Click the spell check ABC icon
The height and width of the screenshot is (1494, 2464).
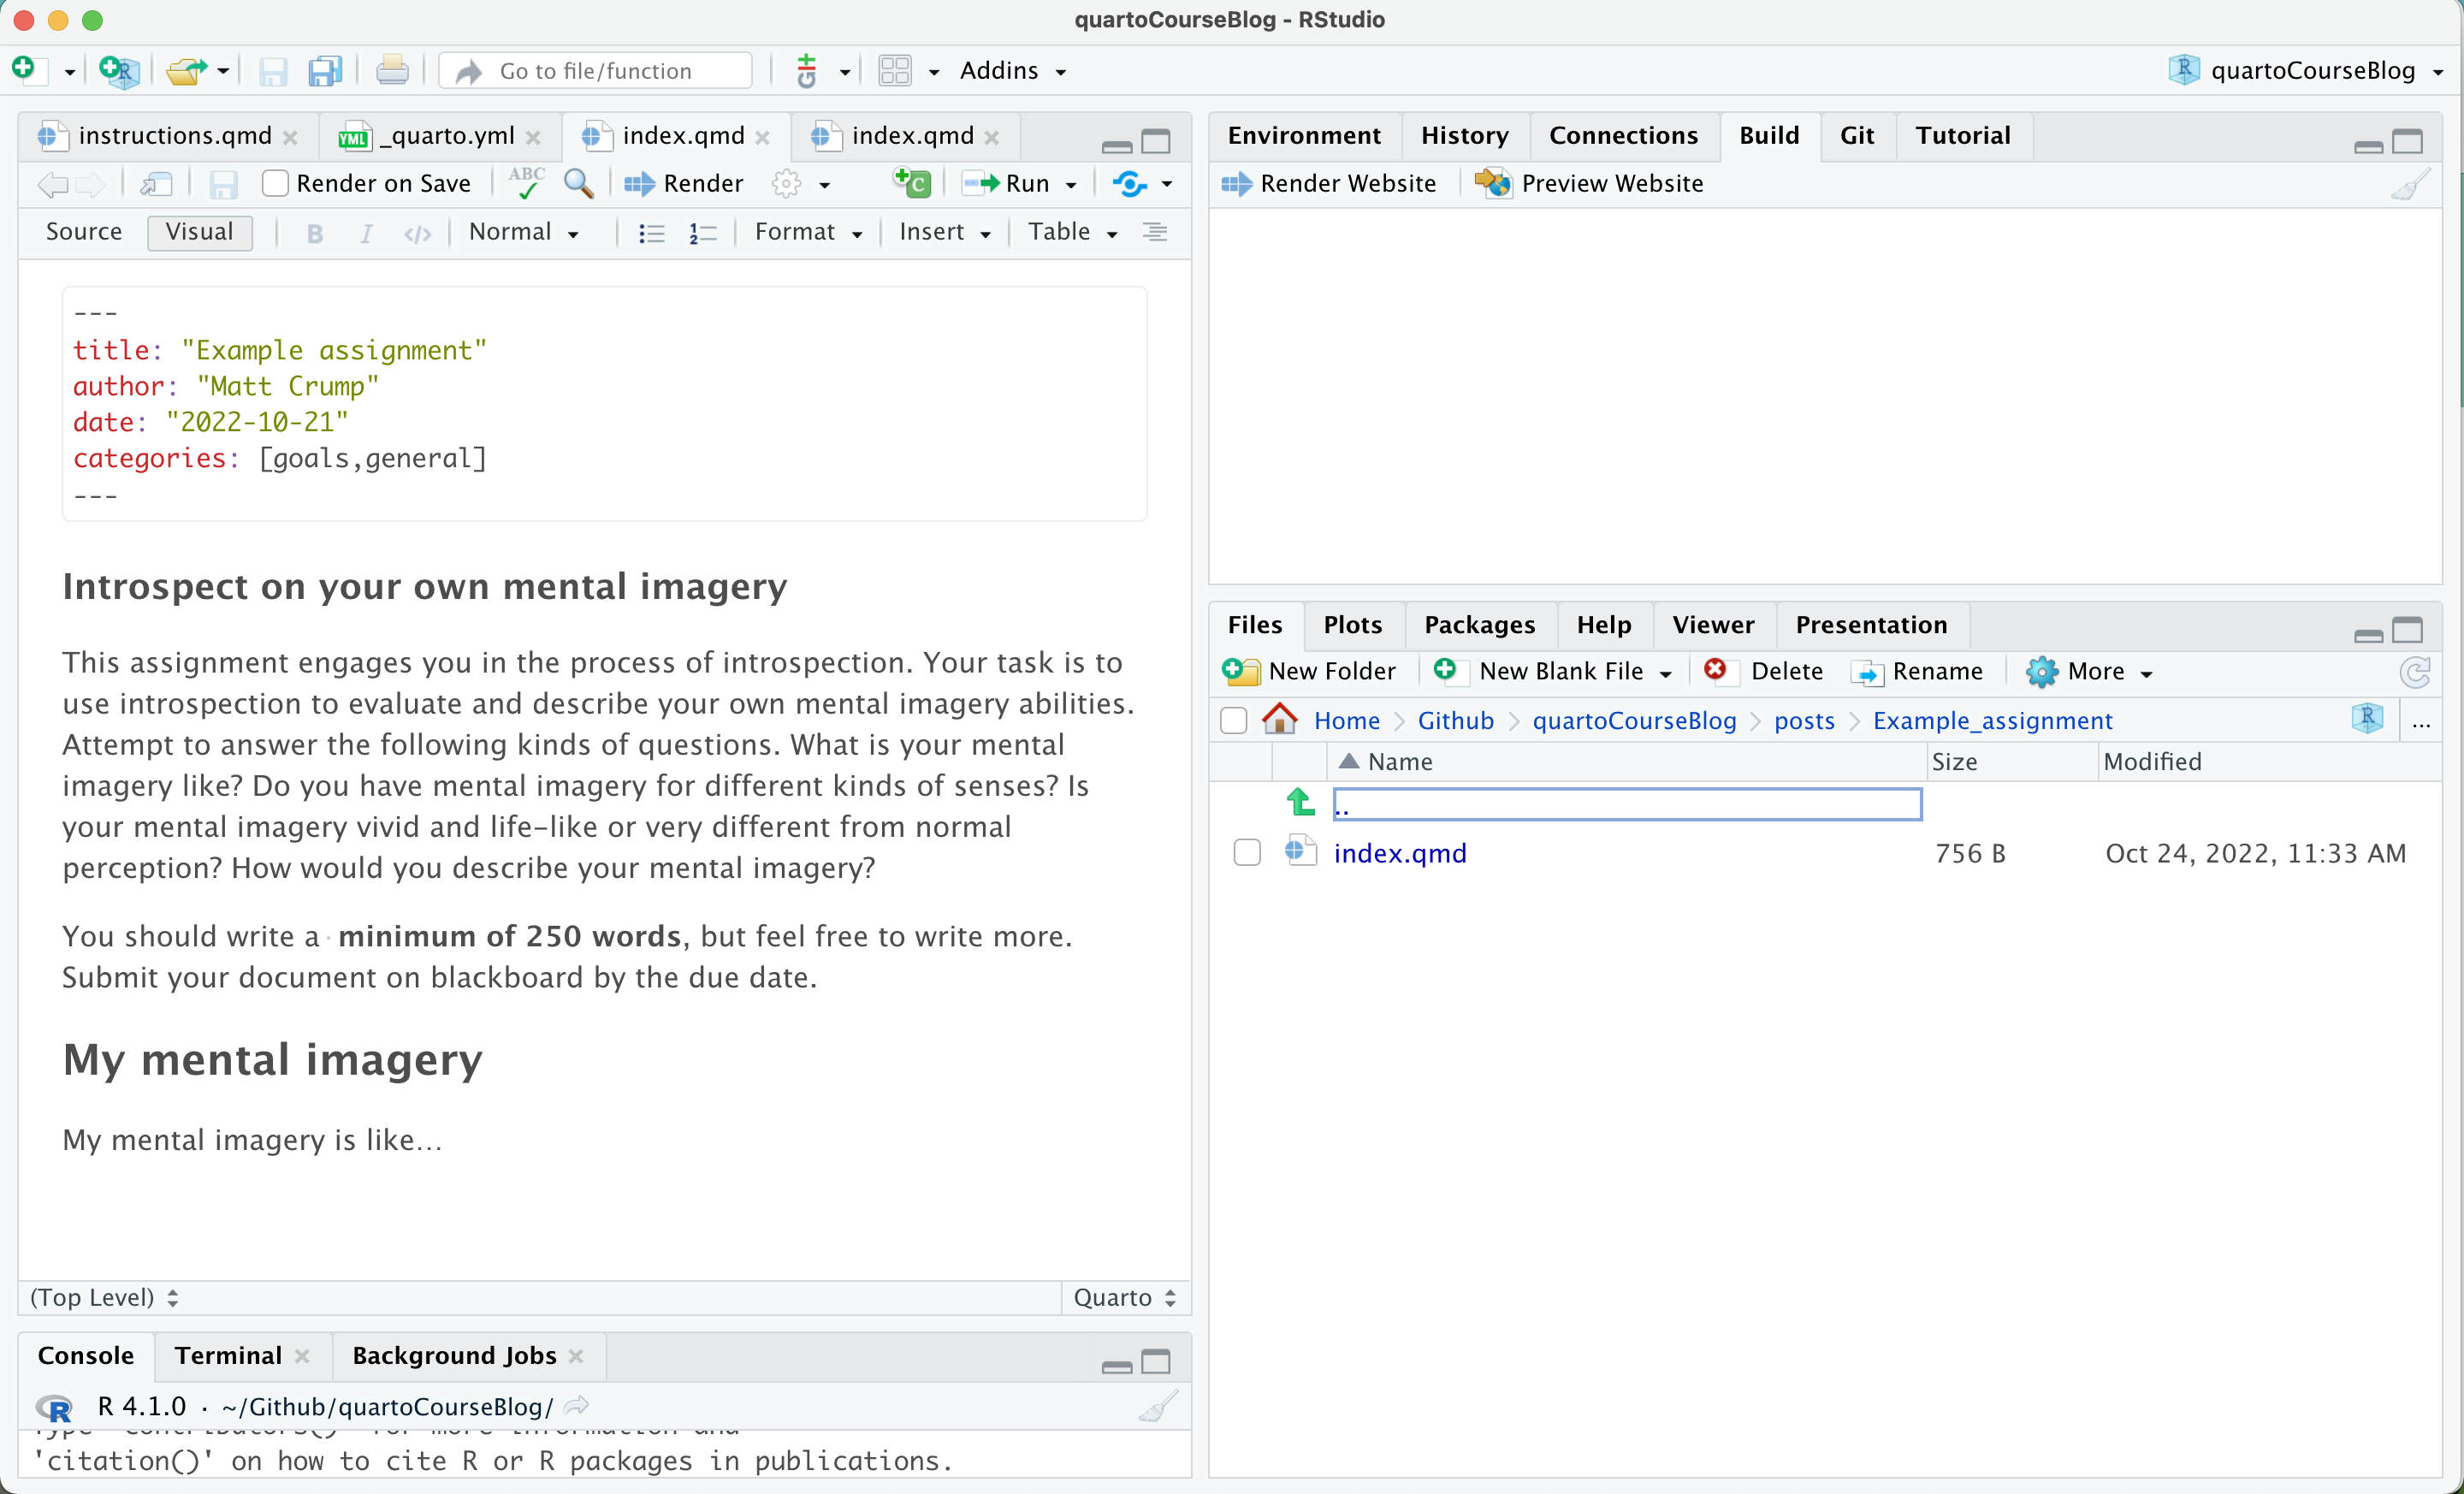point(526,183)
